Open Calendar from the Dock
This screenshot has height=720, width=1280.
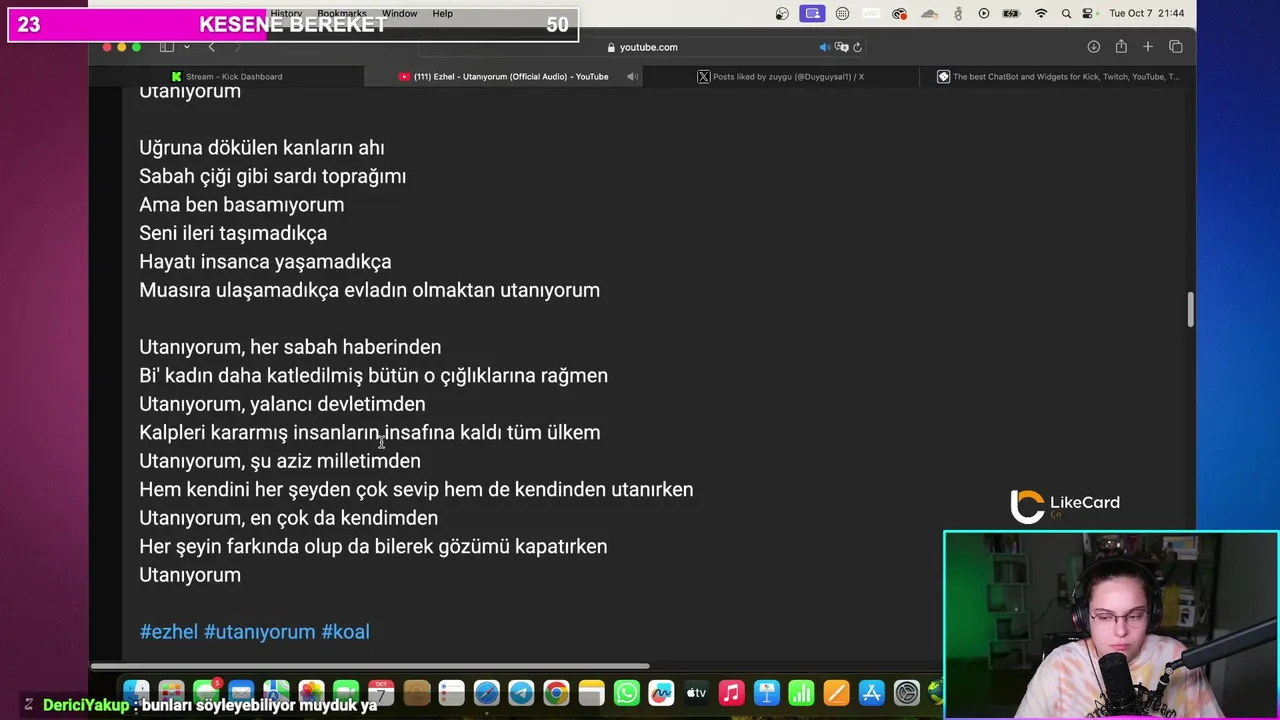381,692
